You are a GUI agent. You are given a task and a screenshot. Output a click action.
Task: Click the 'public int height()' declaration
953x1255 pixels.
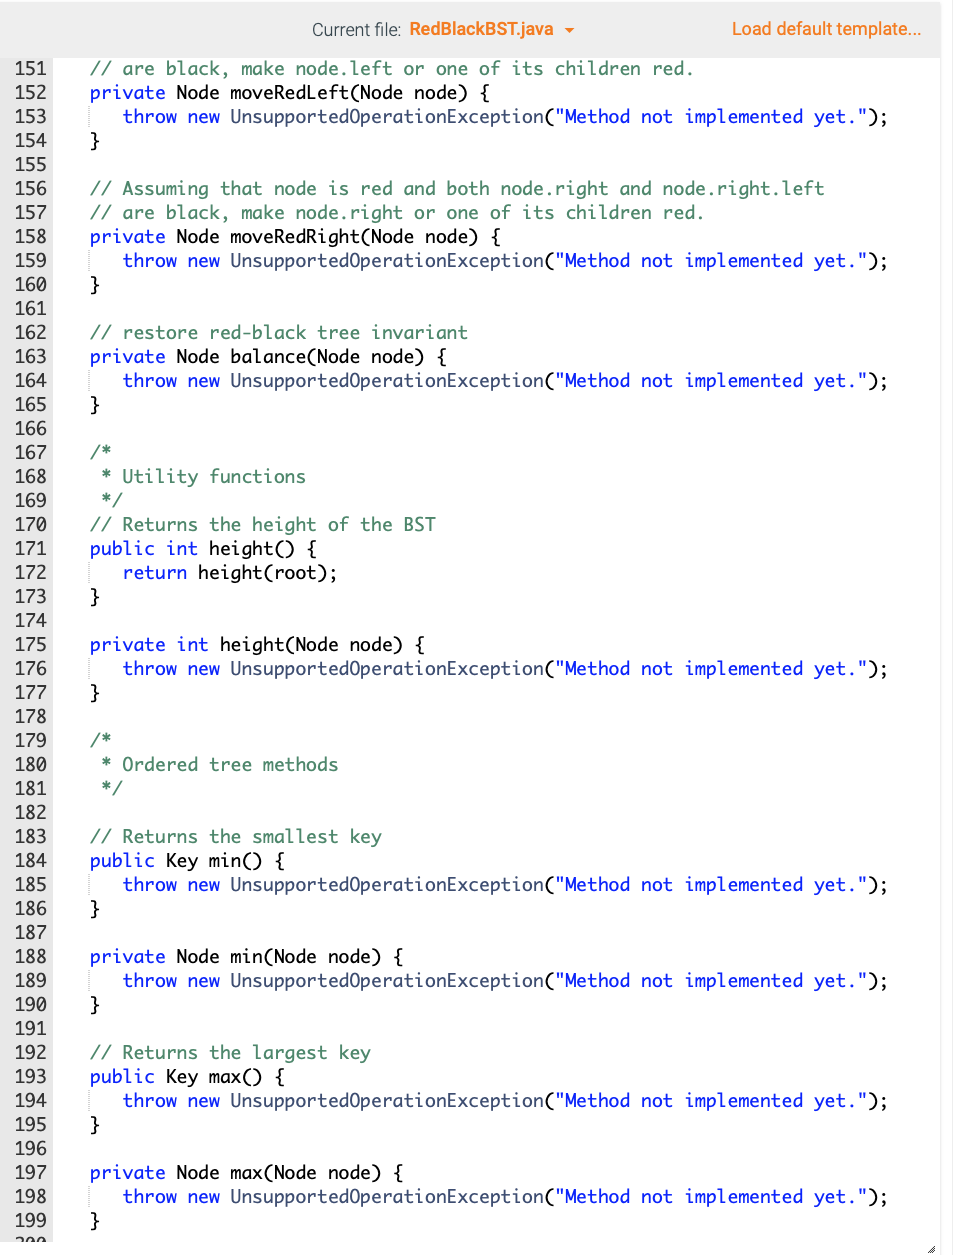[x=203, y=549]
